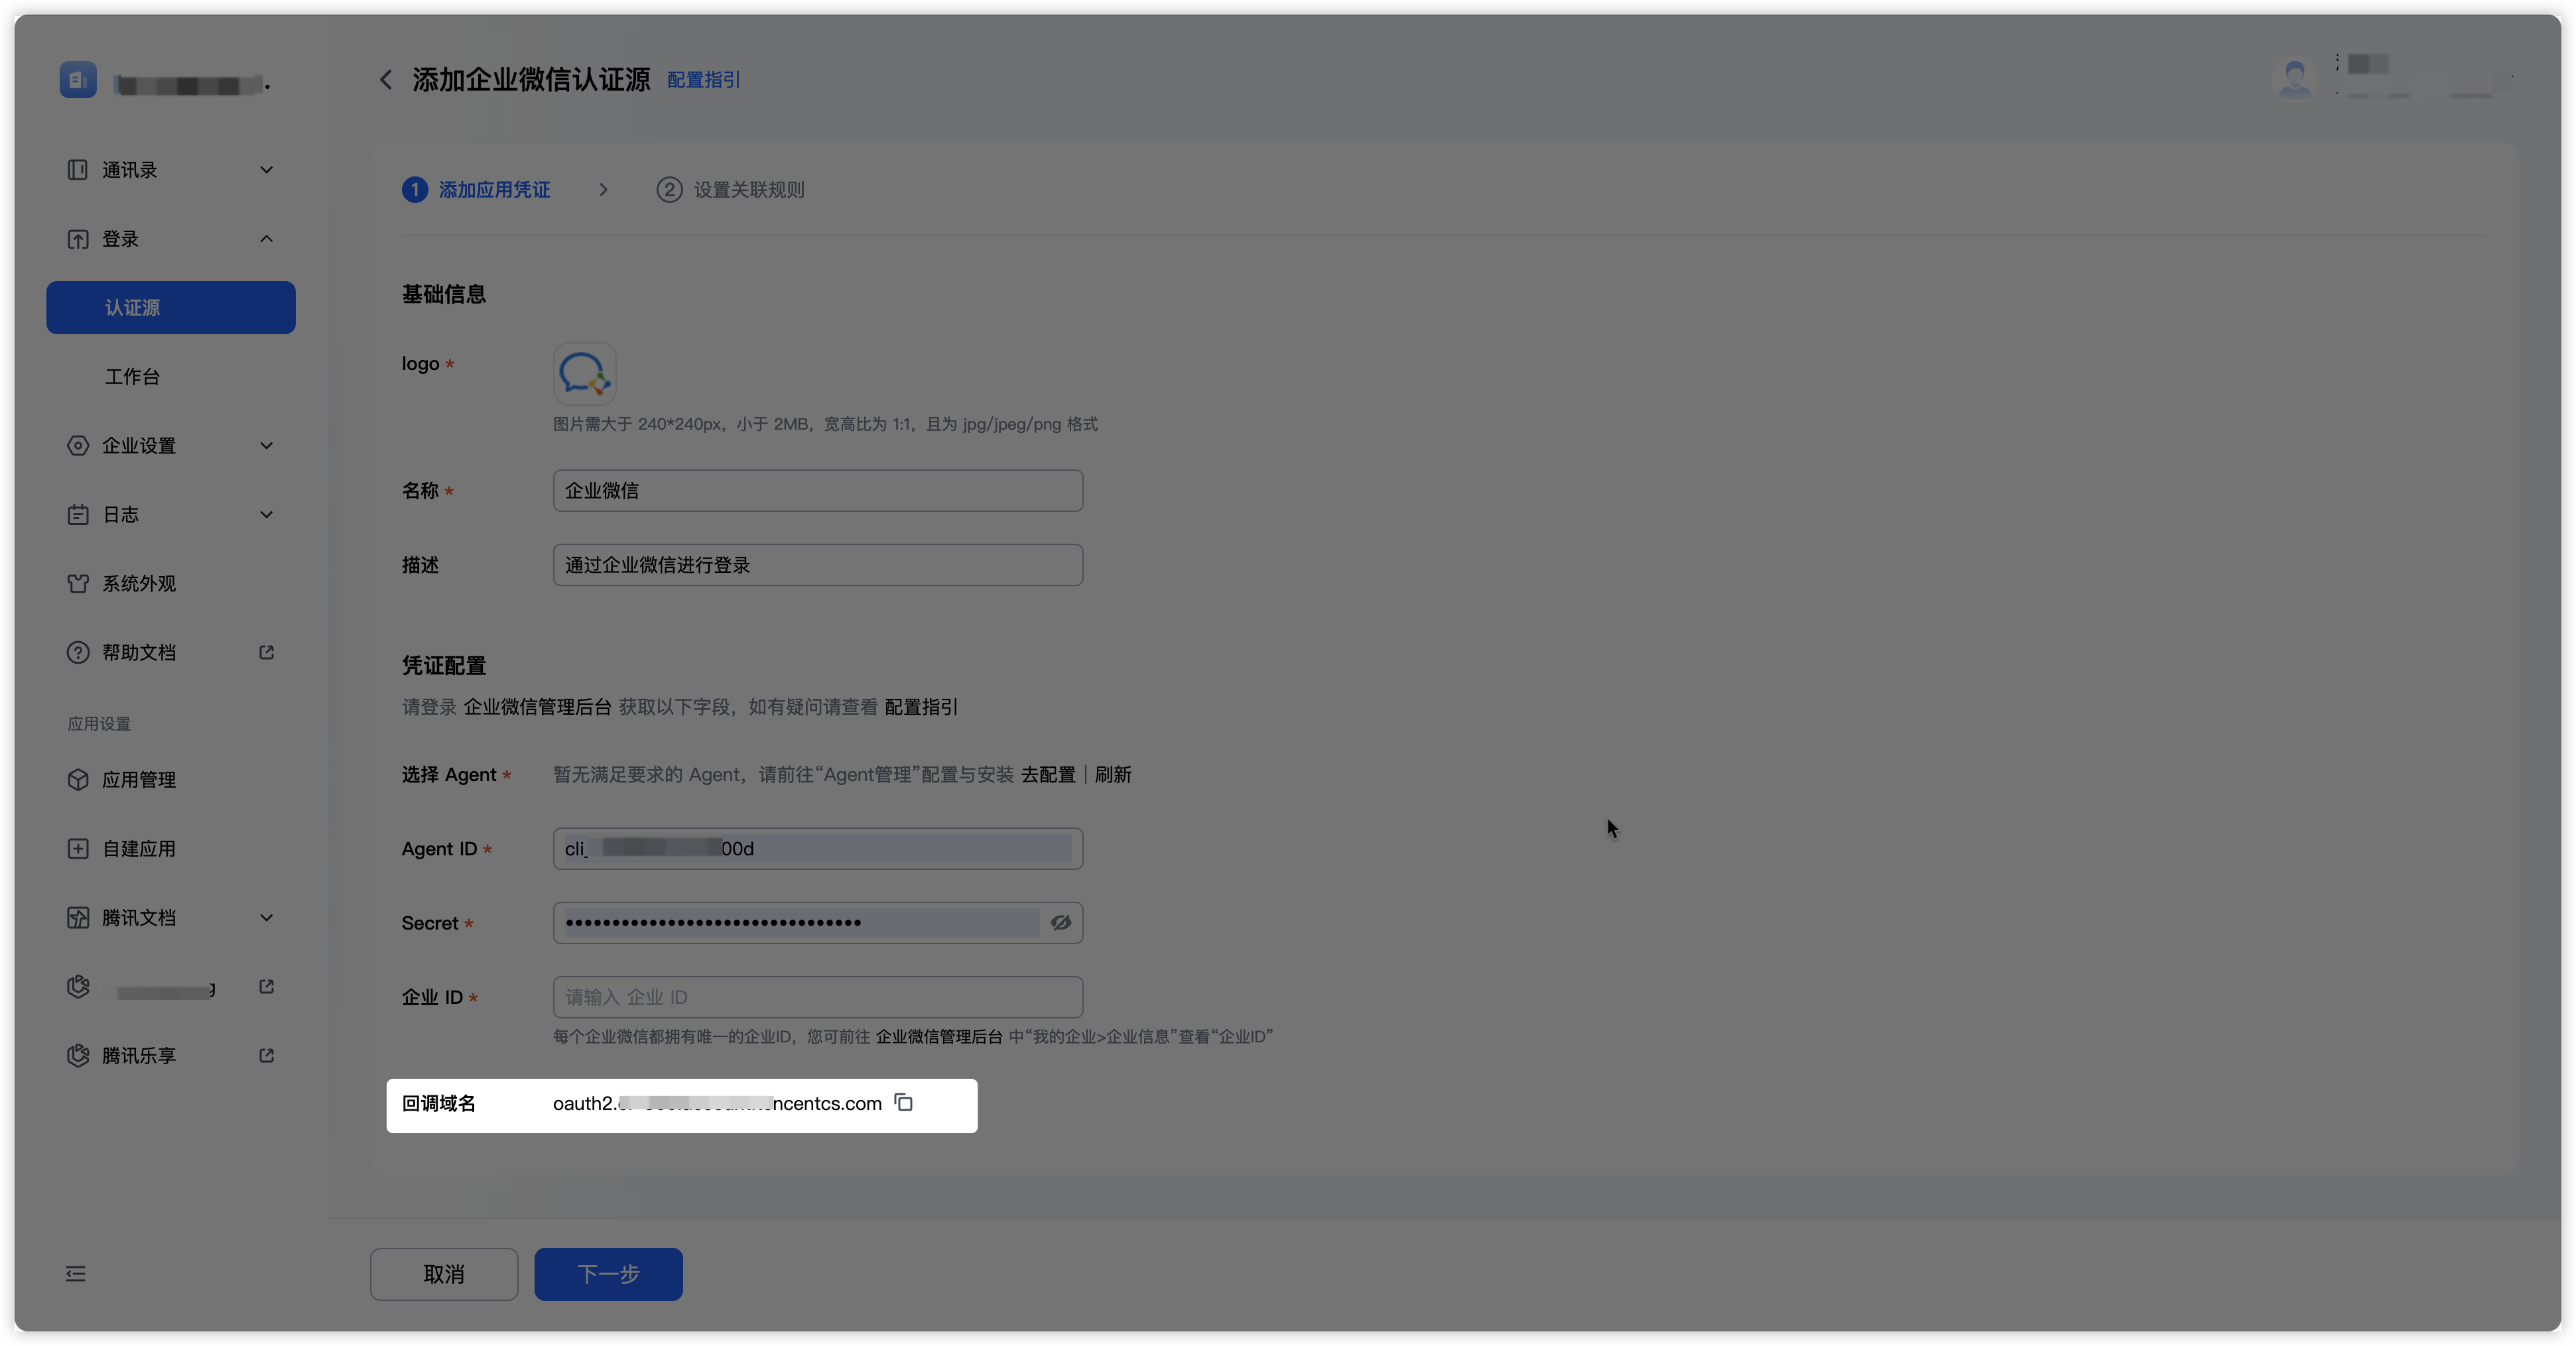Click the 企业微信 logo image
The height and width of the screenshot is (1346, 2576).
tap(585, 374)
